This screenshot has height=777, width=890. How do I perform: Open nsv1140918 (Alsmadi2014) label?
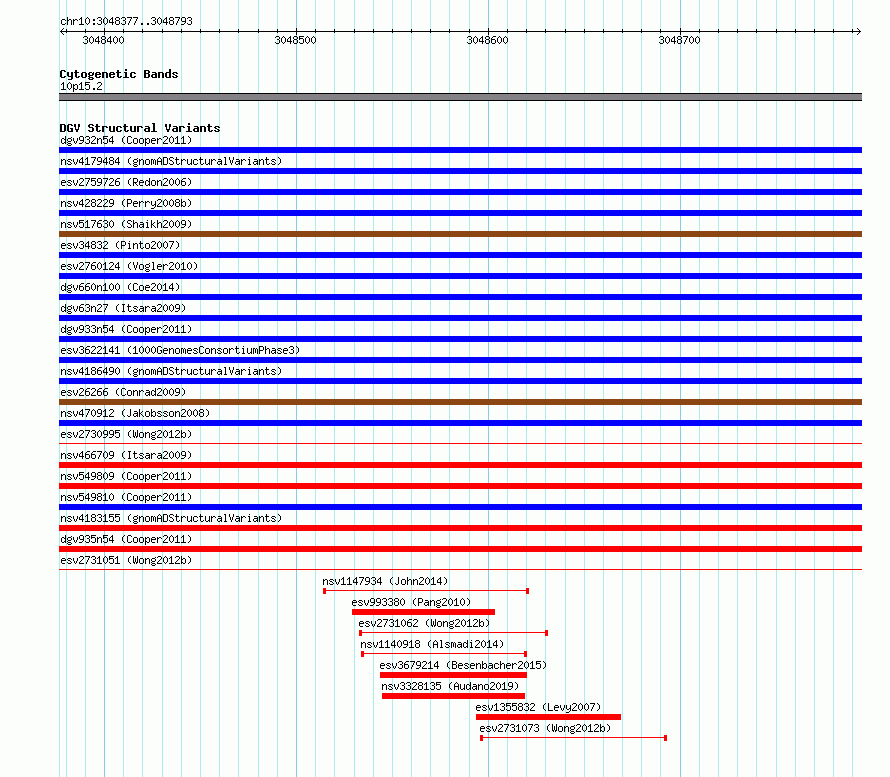(x=432, y=644)
